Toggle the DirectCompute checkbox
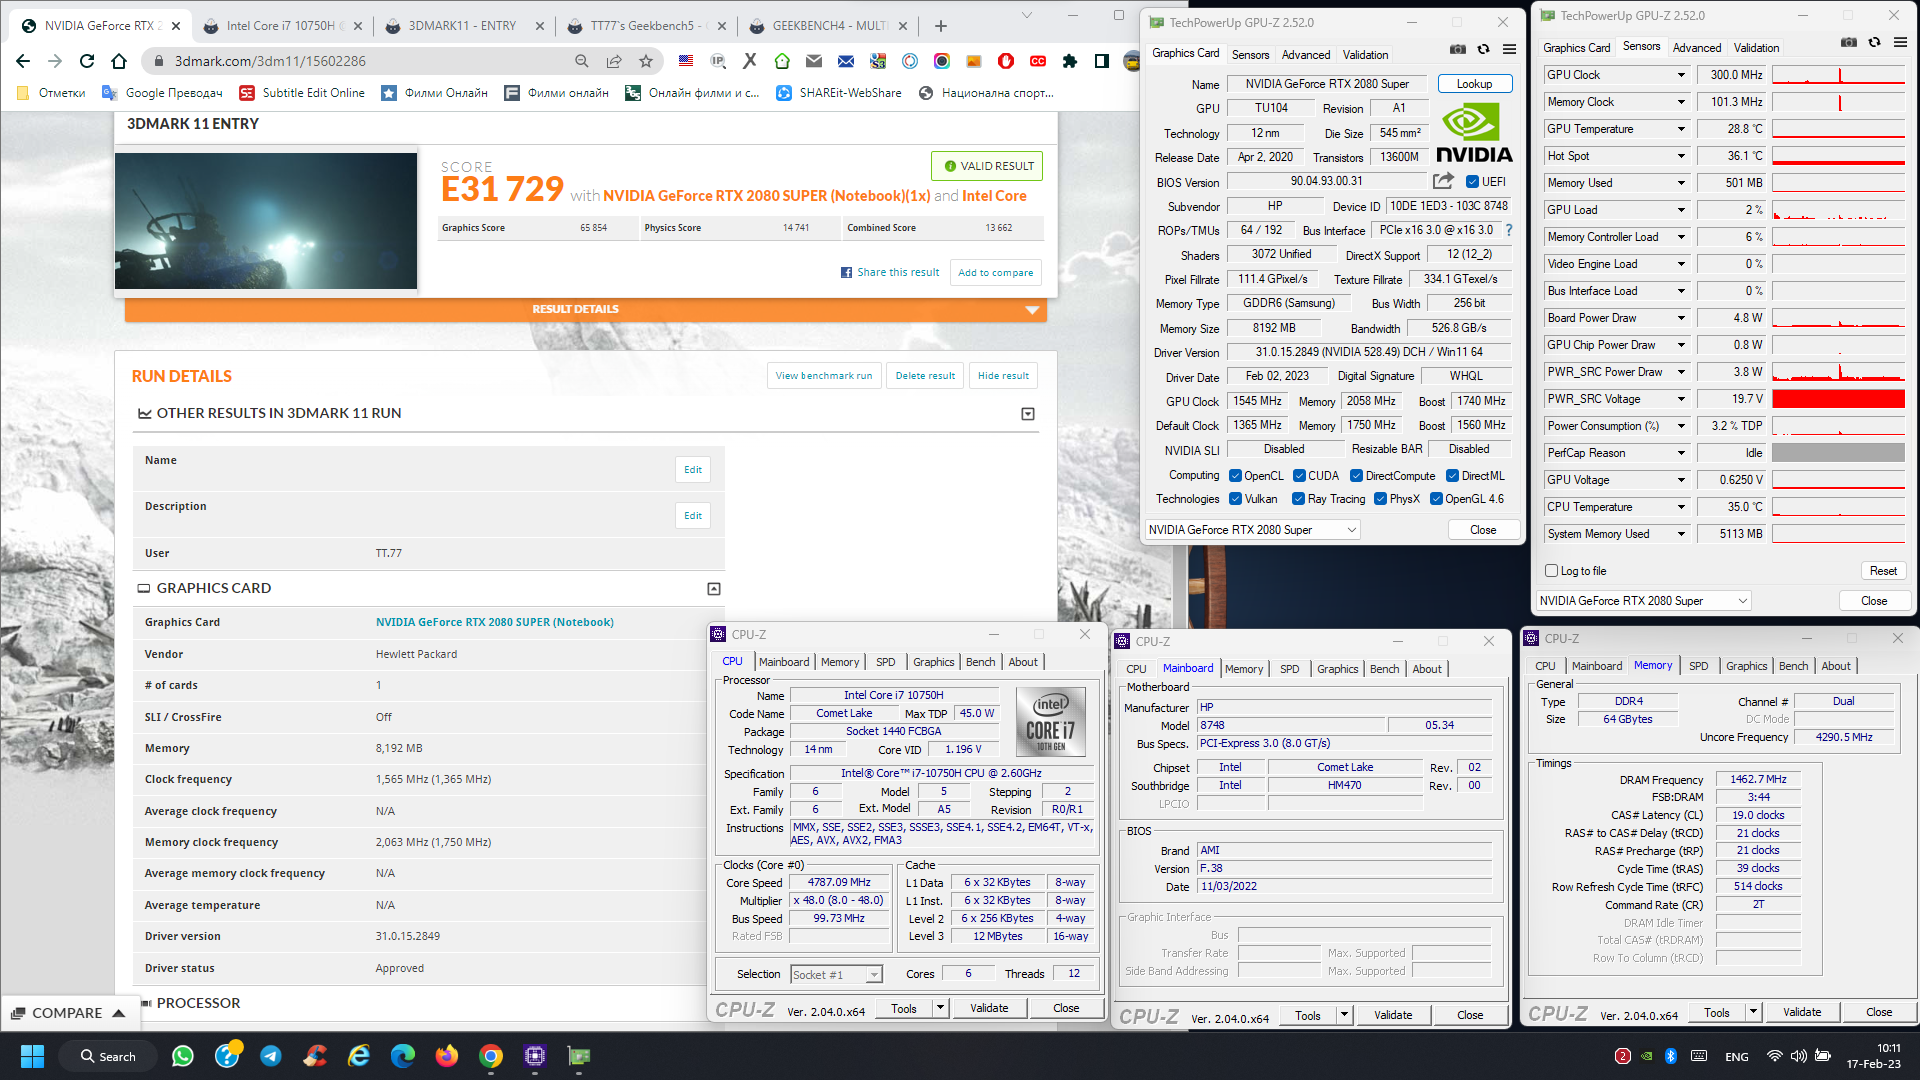 [x=1357, y=476]
